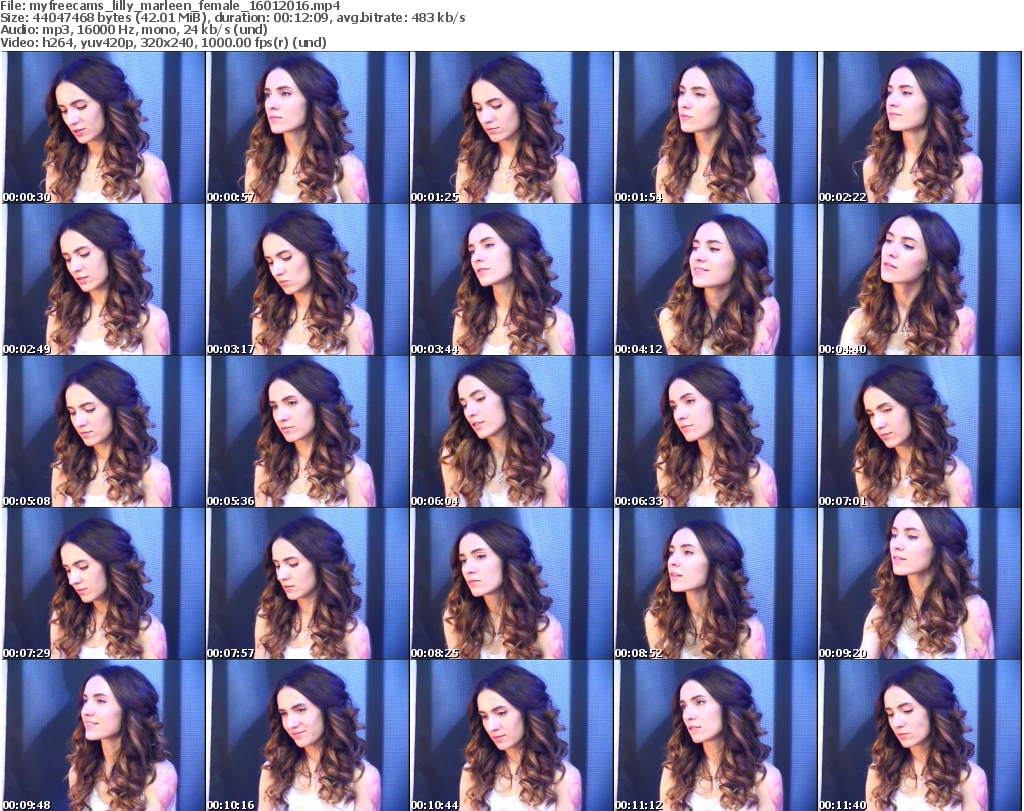Select the thumbnail at 00:05:08
The image size is (1024, 811).
pyautogui.click(x=103, y=432)
